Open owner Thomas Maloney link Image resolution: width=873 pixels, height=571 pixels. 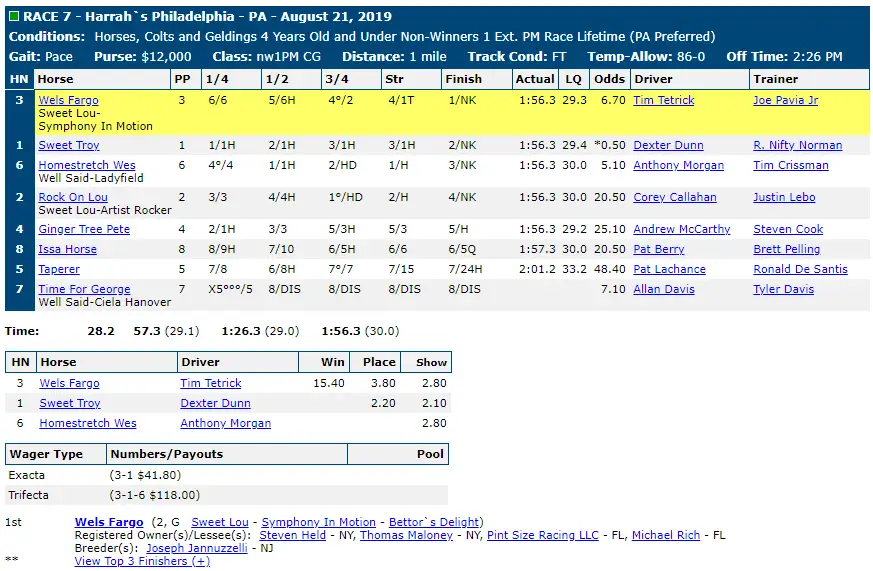406,535
